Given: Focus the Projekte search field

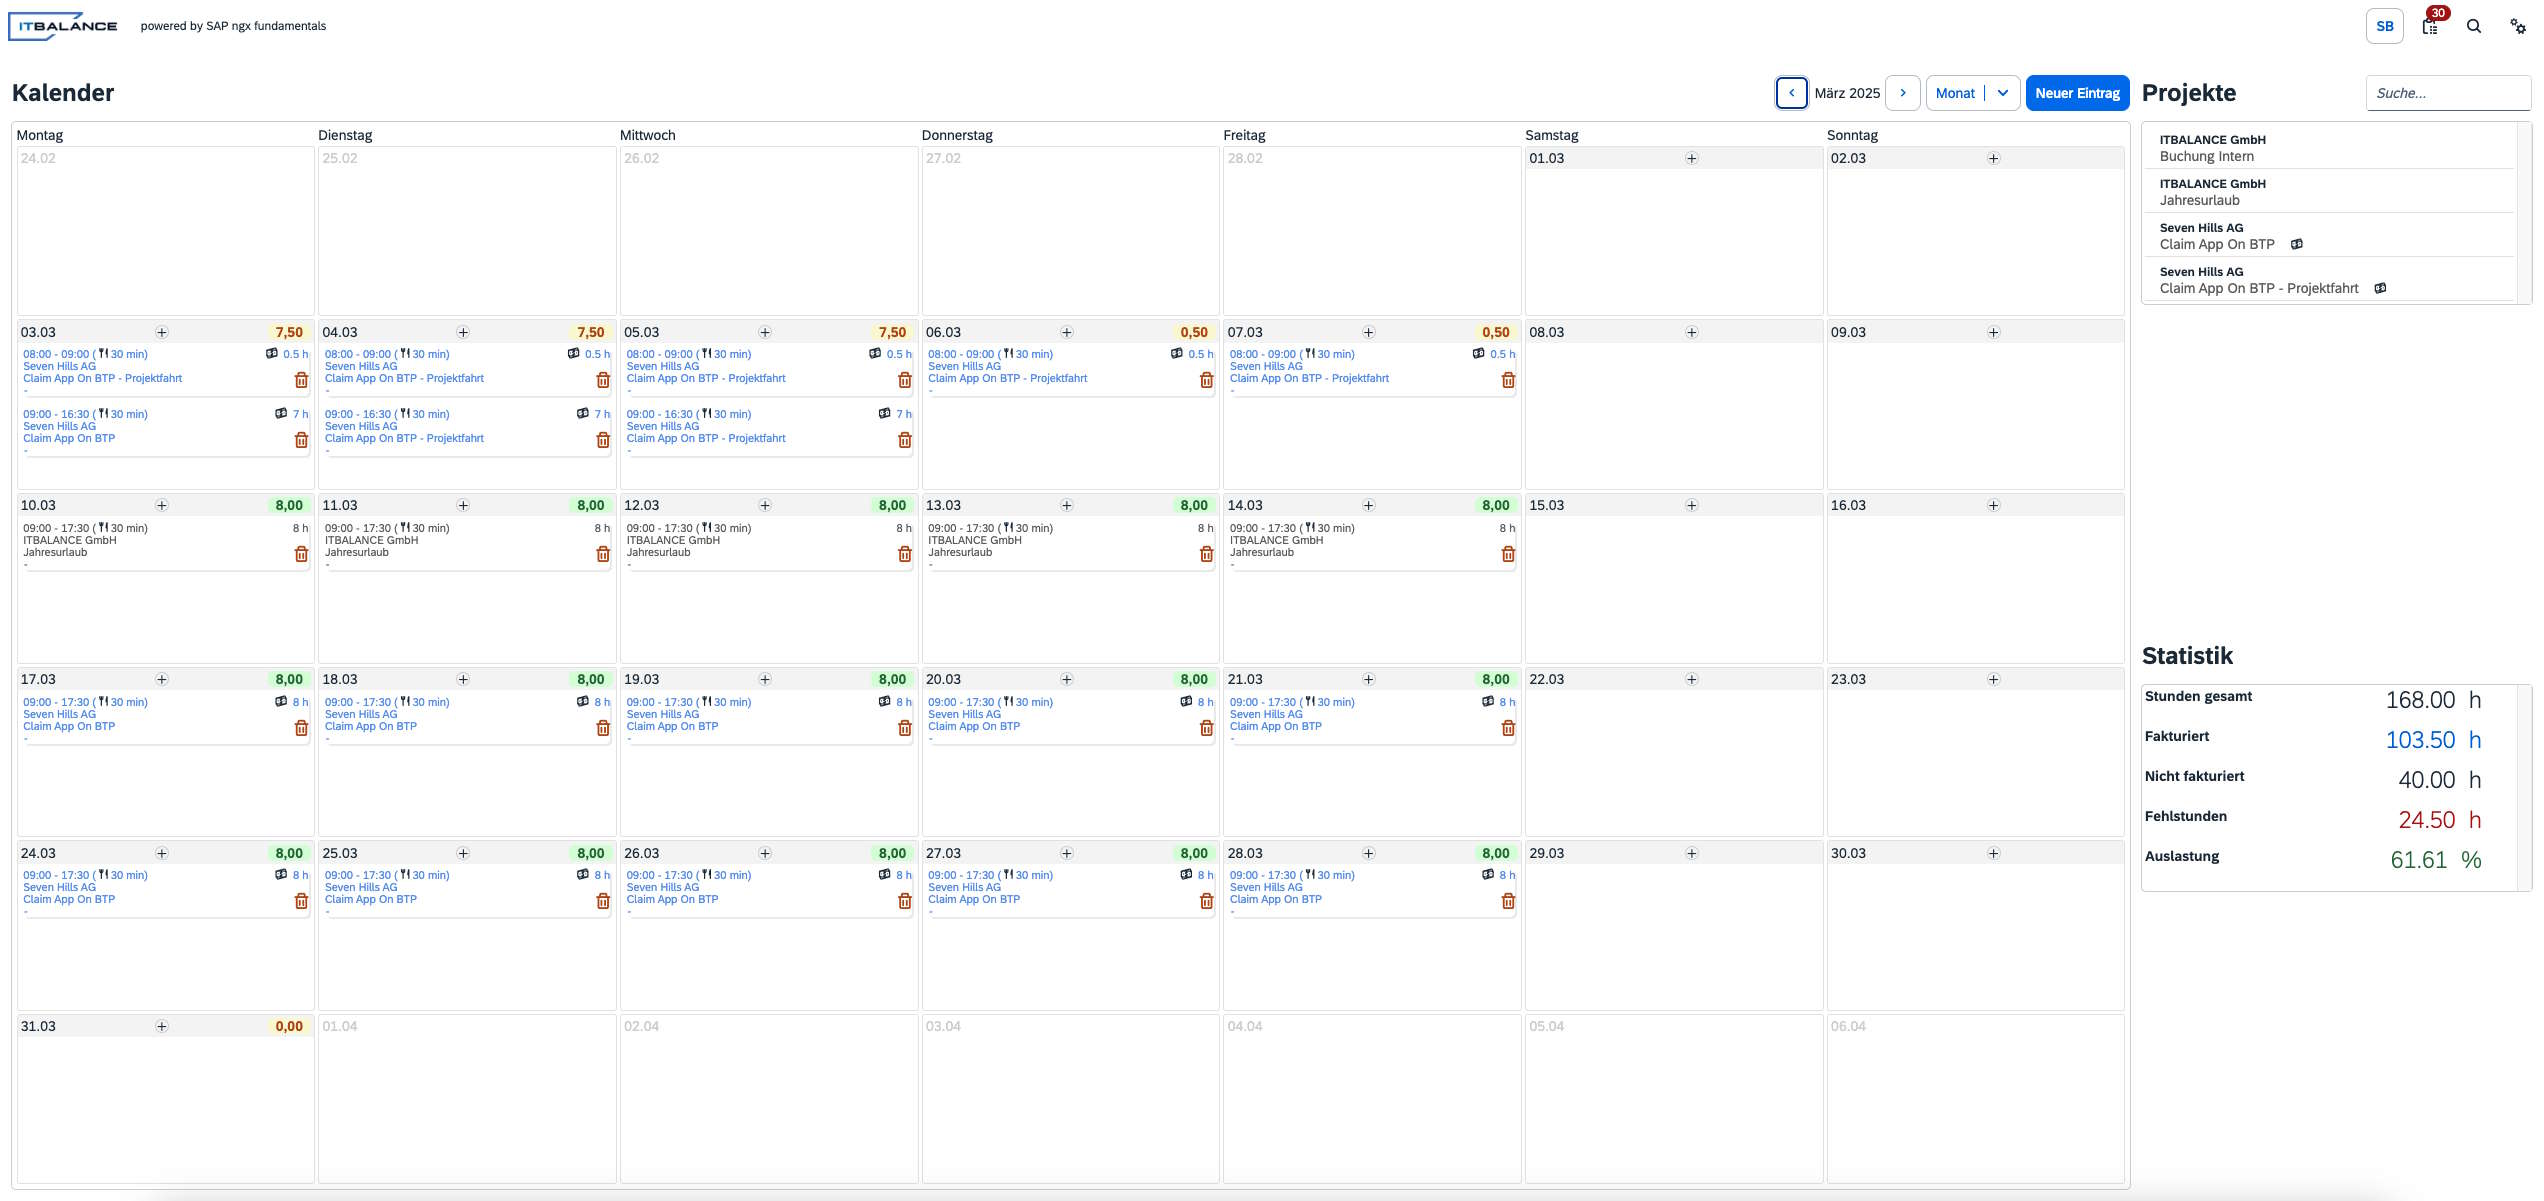Looking at the screenshot, I should click(x=2448, y=93).
